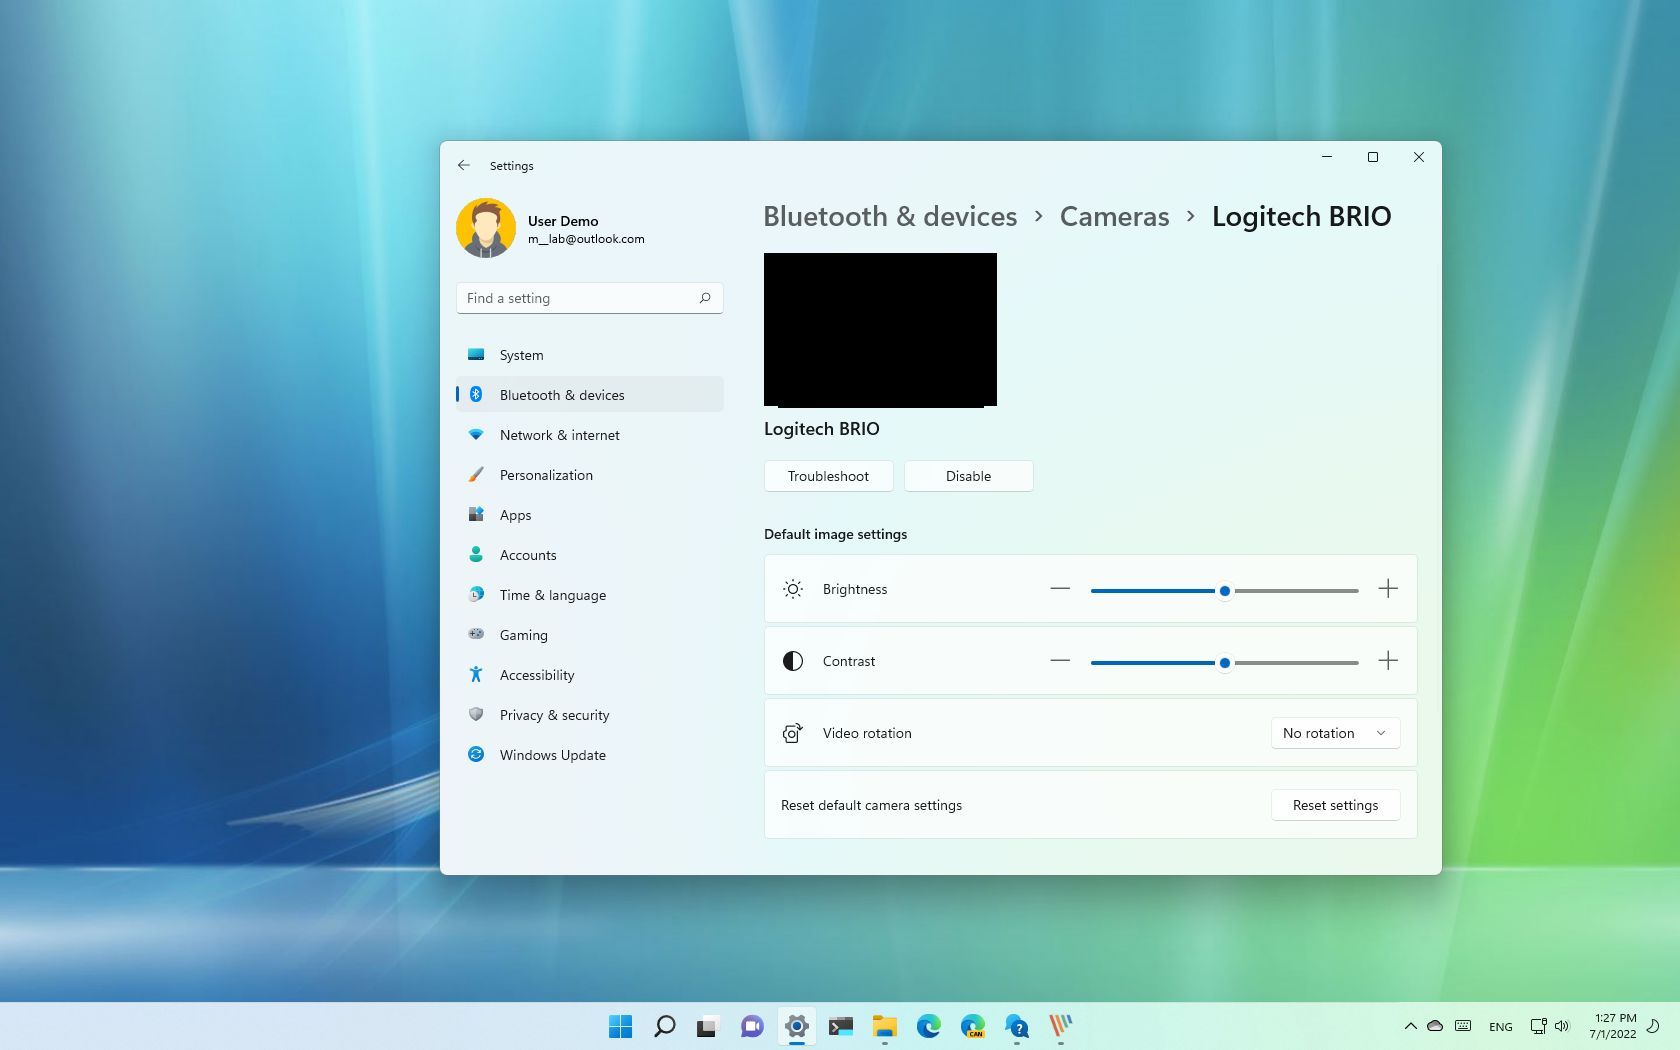Open ENG language selector
The height and width of the screenshot is (1050, 1680).
1500,1026
